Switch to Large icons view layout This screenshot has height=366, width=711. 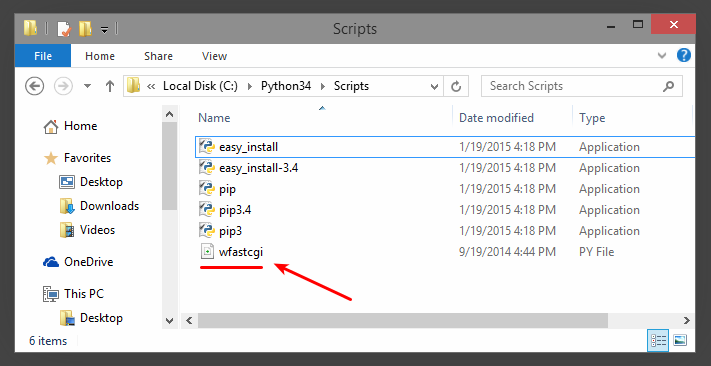coord(680,341)
